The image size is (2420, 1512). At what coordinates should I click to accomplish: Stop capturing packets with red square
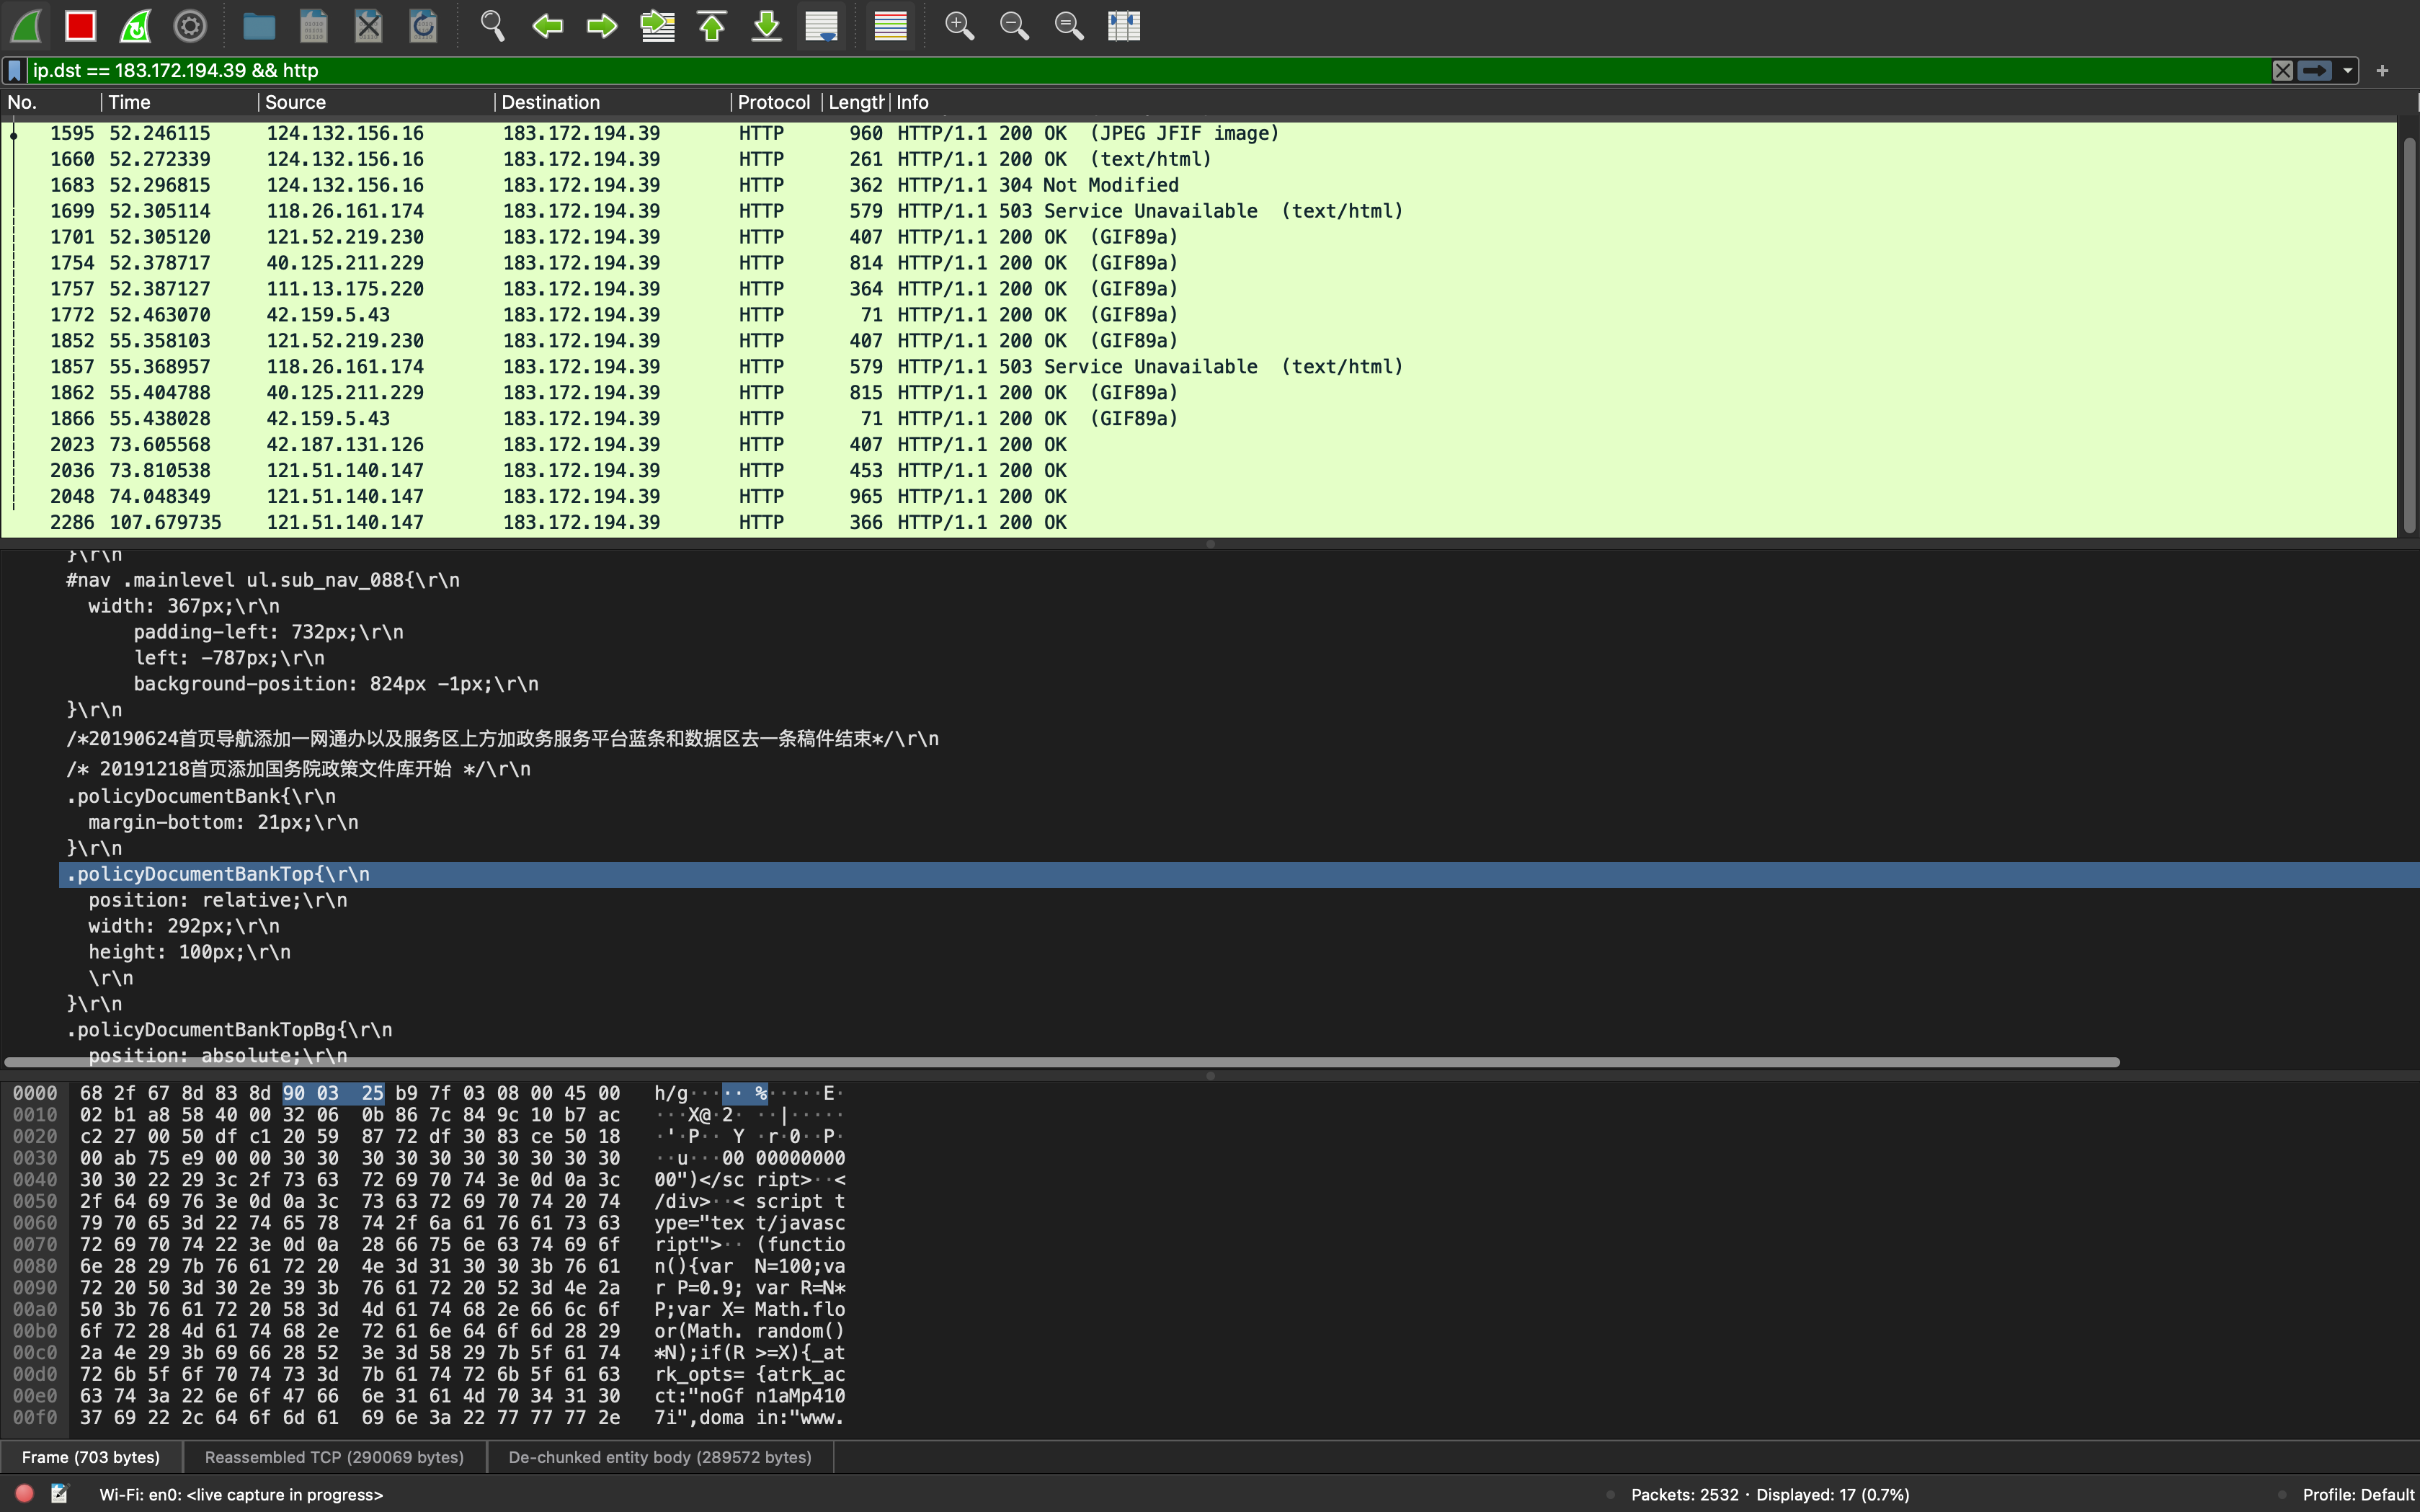coord(80,26)
